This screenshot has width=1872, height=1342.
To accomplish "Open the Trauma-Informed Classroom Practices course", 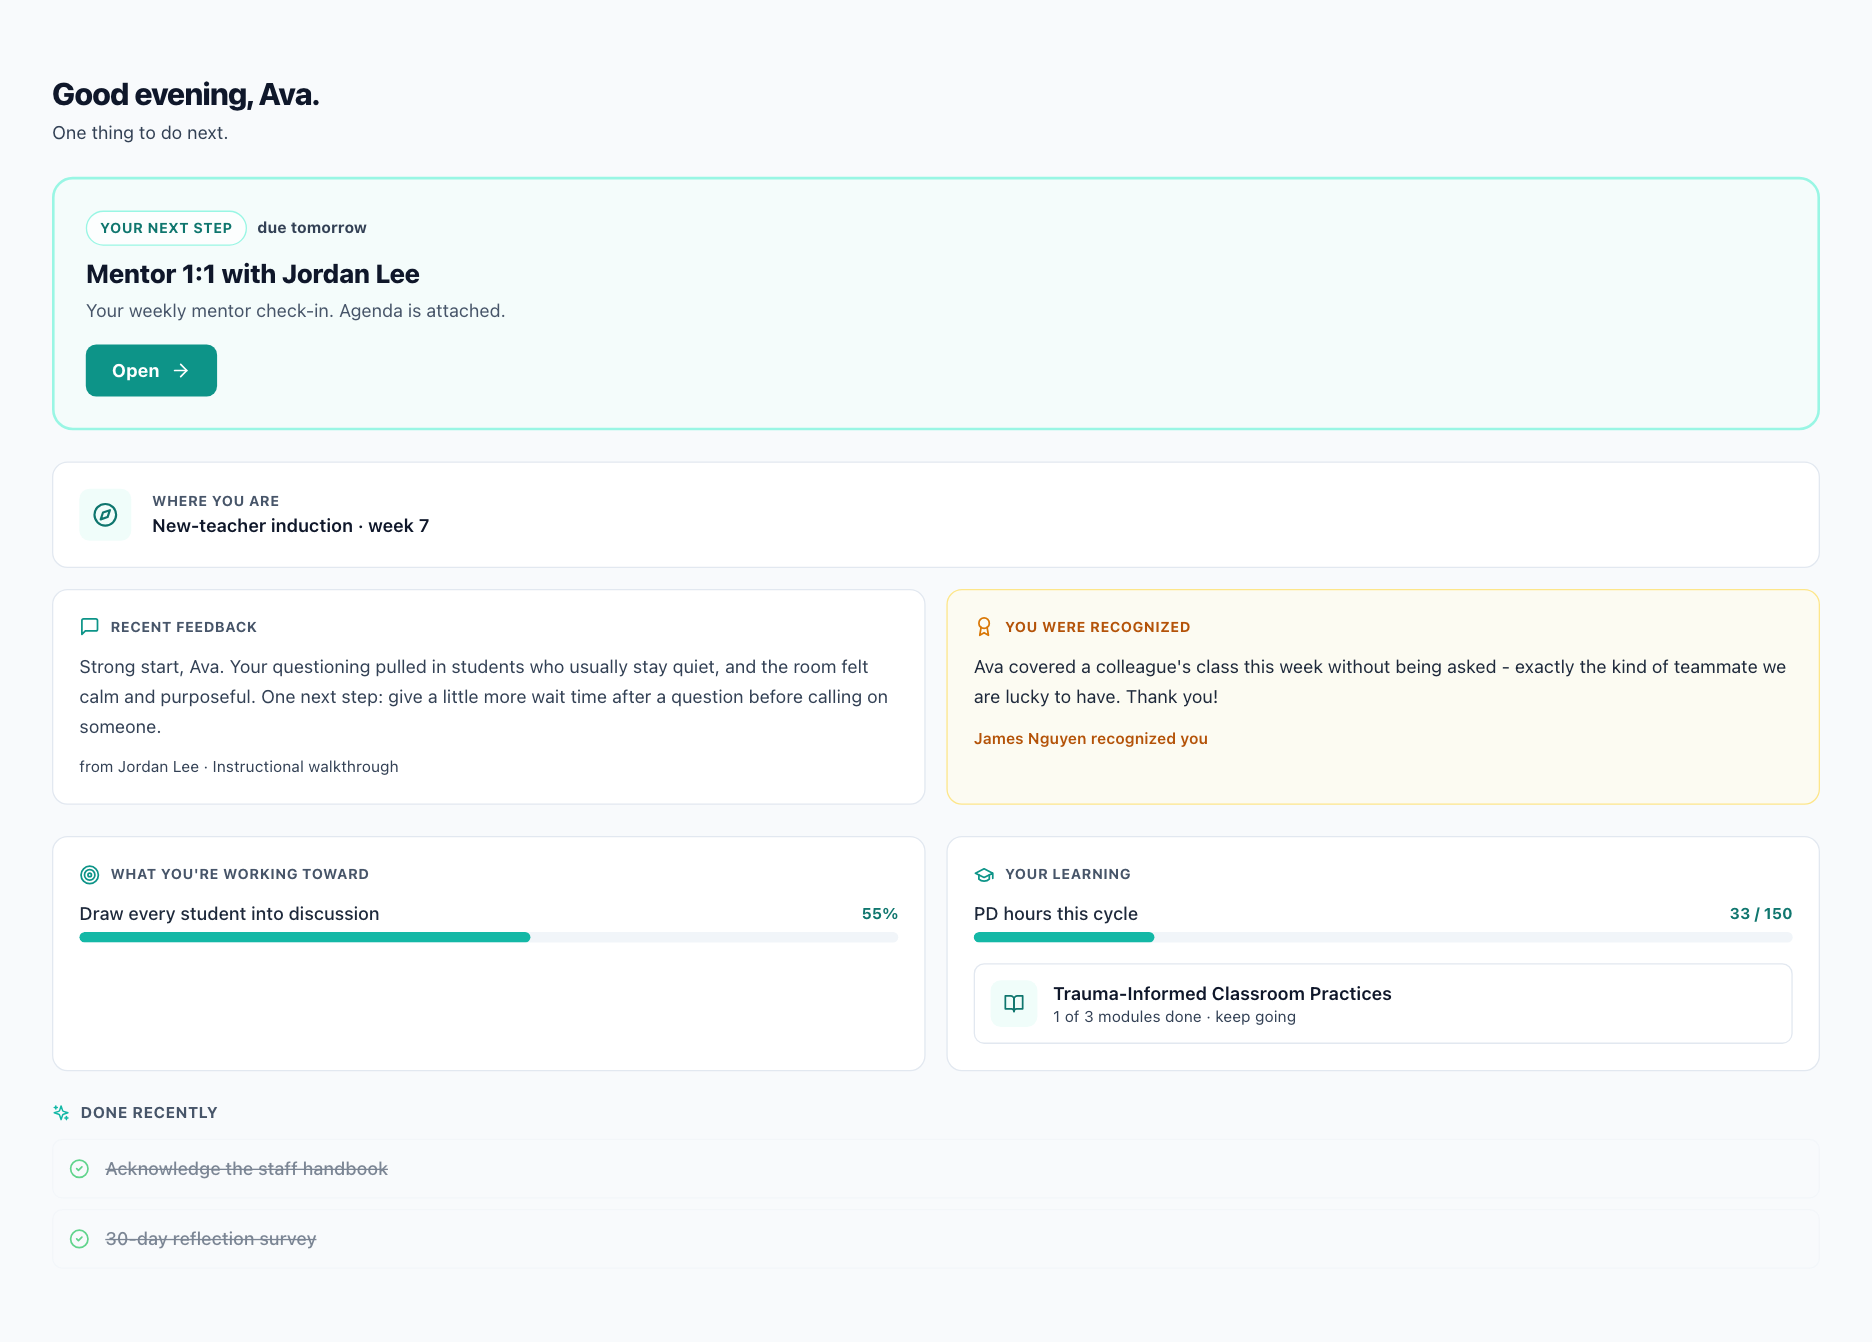I will tap(1383, 1004).
